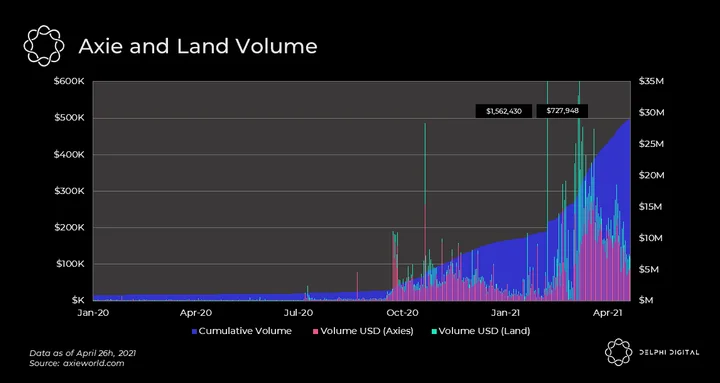720x383 pixels.
Task: Click the Delphi knot logo beside title
Action: click(44, 46)
